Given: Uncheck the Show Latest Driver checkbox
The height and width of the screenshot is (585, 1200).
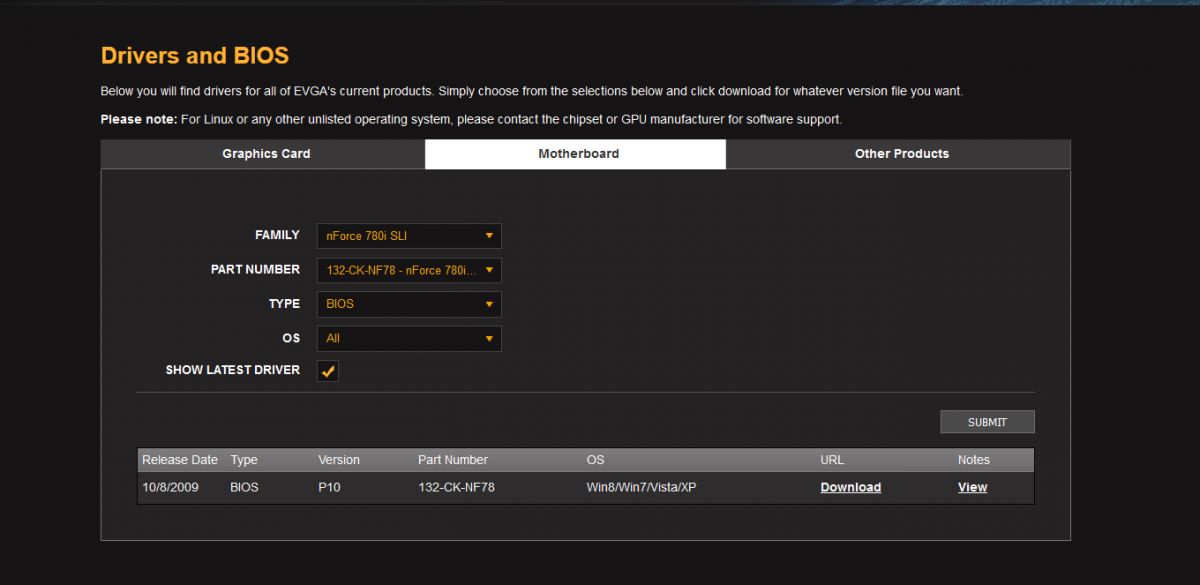Looking at the screenshot, I should [x=328, y=371].
